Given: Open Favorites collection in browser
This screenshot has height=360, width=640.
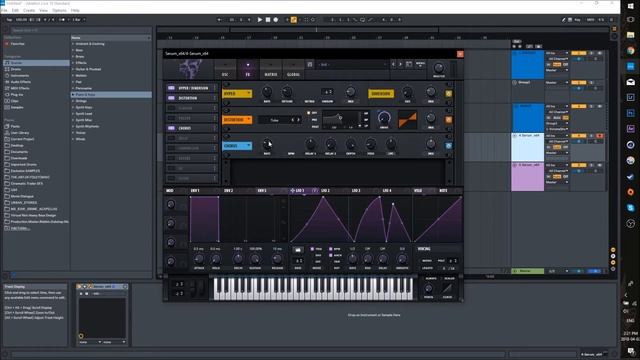Looking at the screenshot, I should [x=18, y=44].
